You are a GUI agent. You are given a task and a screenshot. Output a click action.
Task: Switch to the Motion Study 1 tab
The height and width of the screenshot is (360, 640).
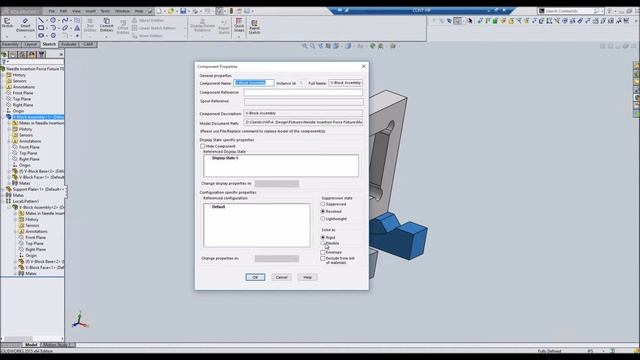point(58,345)
